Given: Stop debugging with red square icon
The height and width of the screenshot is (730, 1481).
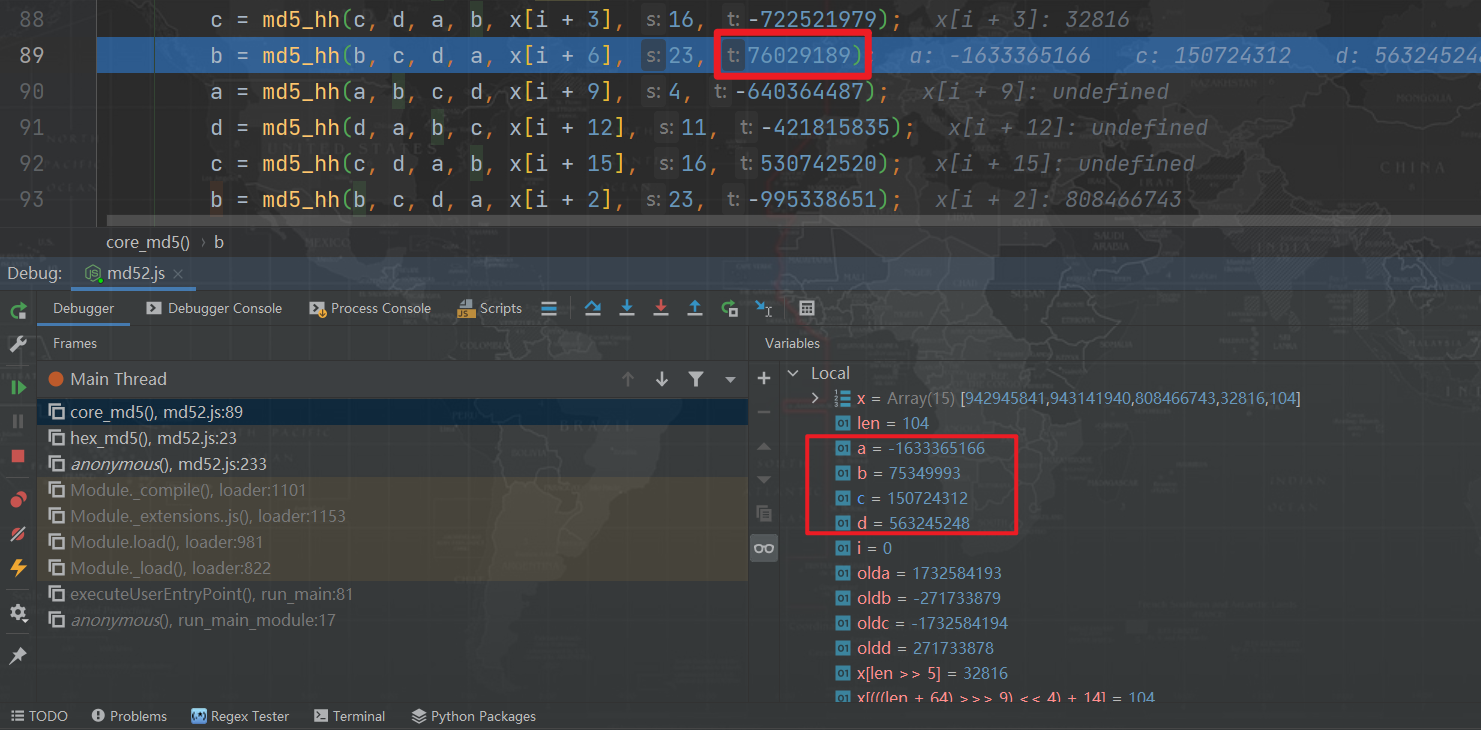Looking at the screenshot, I should click(x=18, y=456).
